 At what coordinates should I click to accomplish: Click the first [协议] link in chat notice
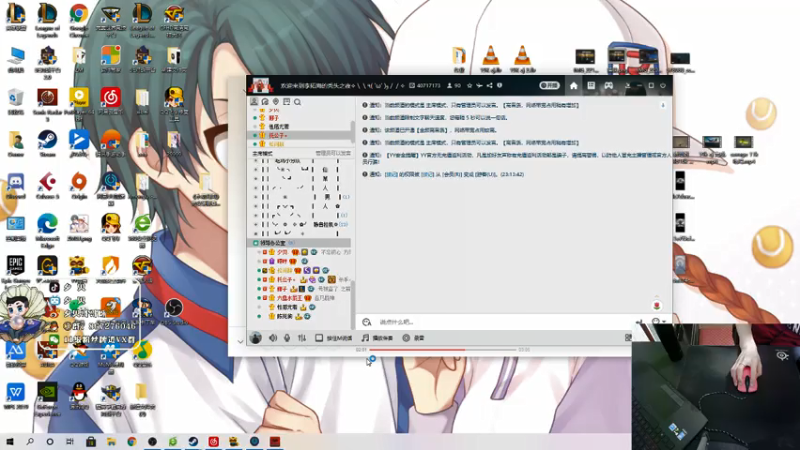click(391, 174)
